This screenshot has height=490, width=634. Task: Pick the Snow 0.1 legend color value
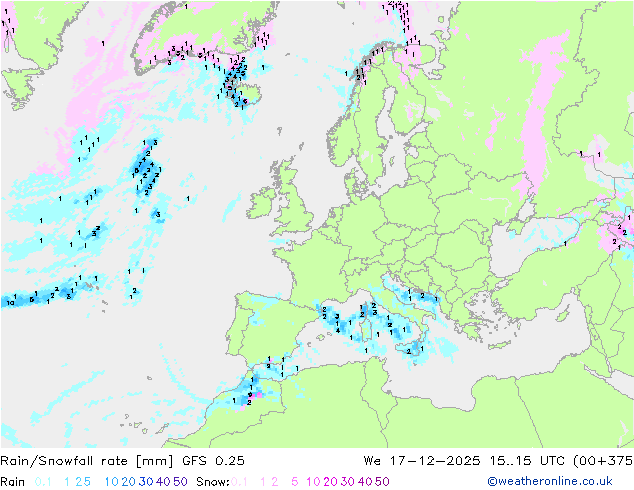[239, 482]
